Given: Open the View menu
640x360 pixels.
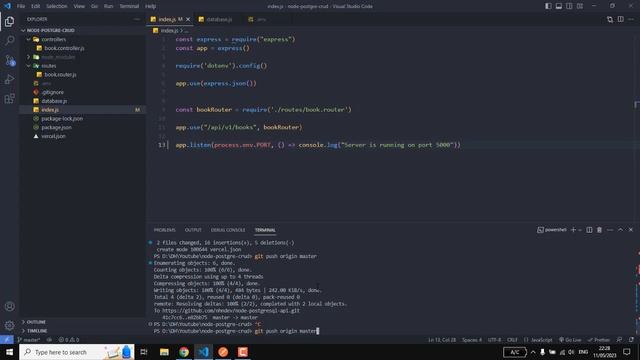Looking at the screenshot, I should [79, 6].
